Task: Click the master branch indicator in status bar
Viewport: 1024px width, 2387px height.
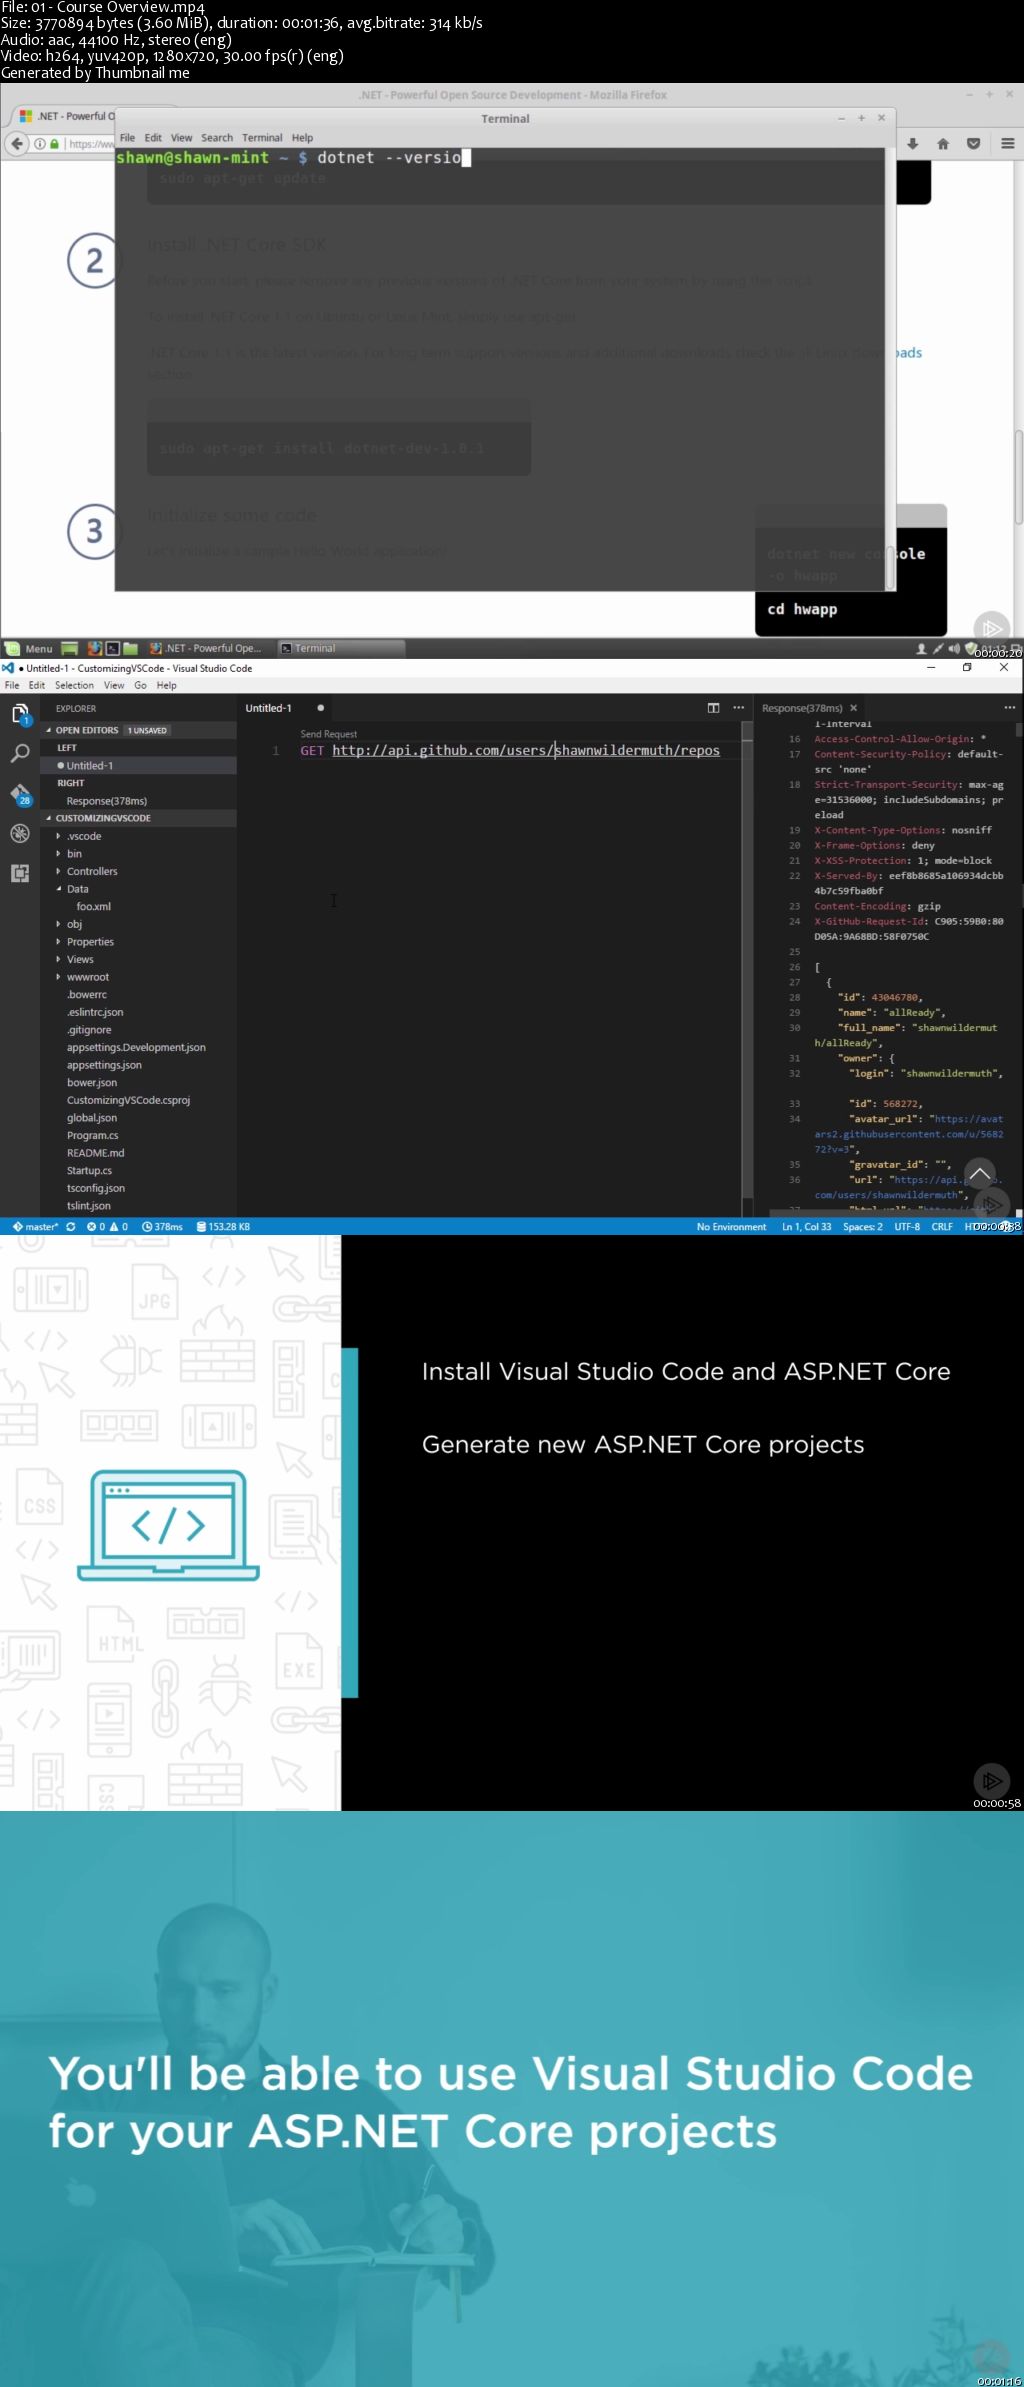Action: click(x=35, y=1226)
